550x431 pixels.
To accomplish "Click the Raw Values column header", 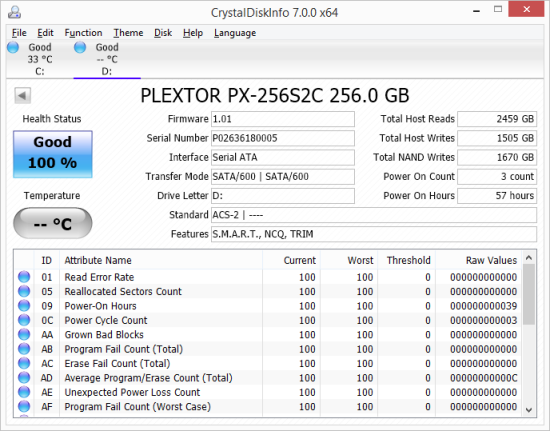I will coord(479,260).
